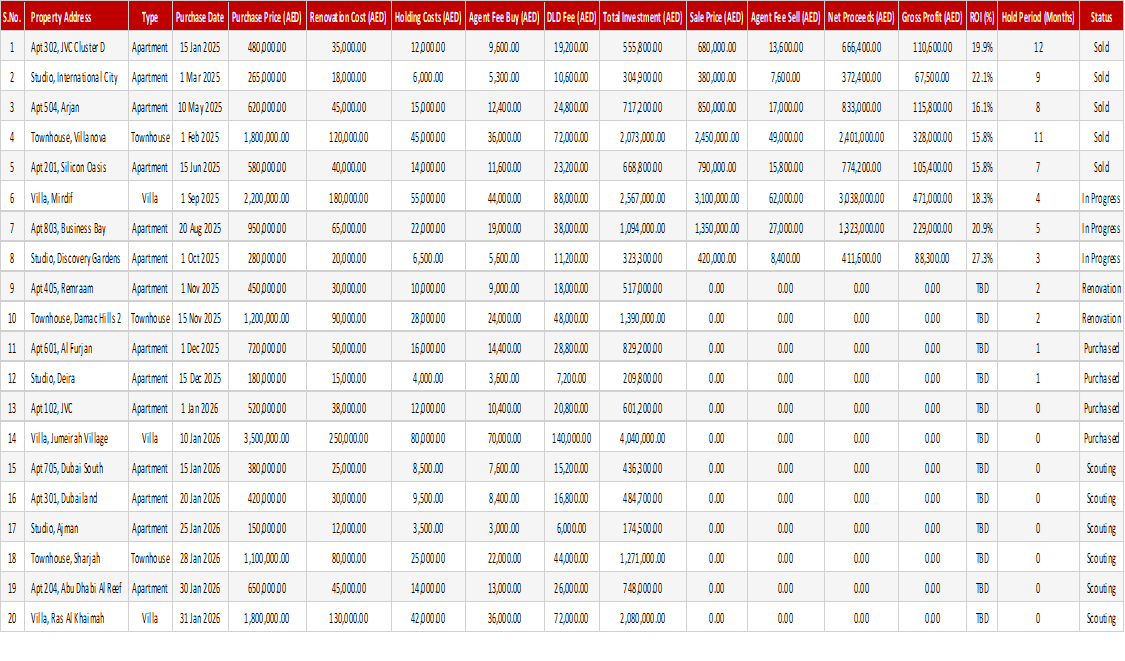The image size is (1125, 661).
Task: Click the 'Type' column header
Action: point(150,17)
